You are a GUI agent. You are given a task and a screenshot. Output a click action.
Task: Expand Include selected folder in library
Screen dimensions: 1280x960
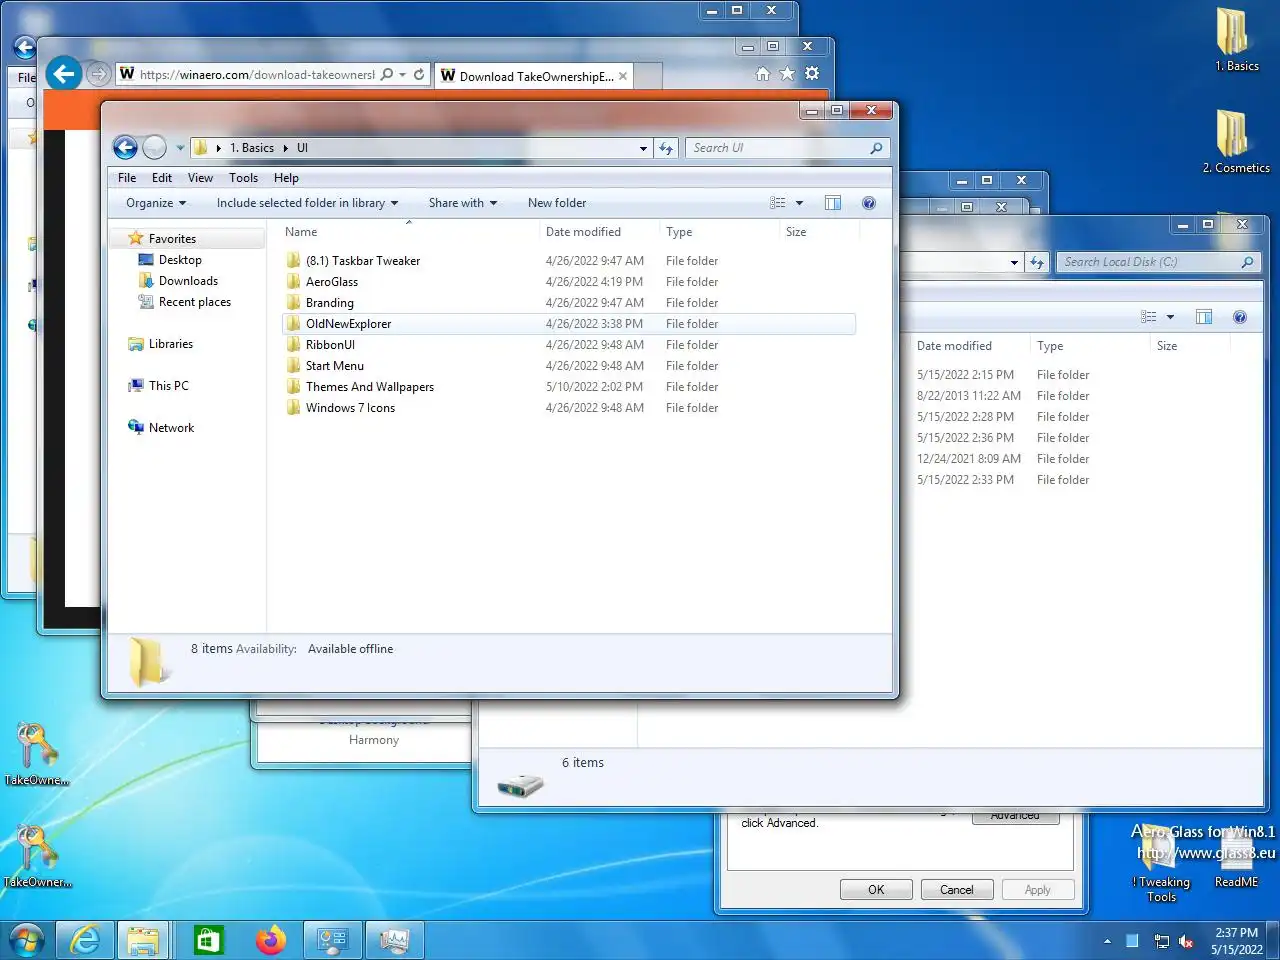pyautogui.click(x=307, y=203)
